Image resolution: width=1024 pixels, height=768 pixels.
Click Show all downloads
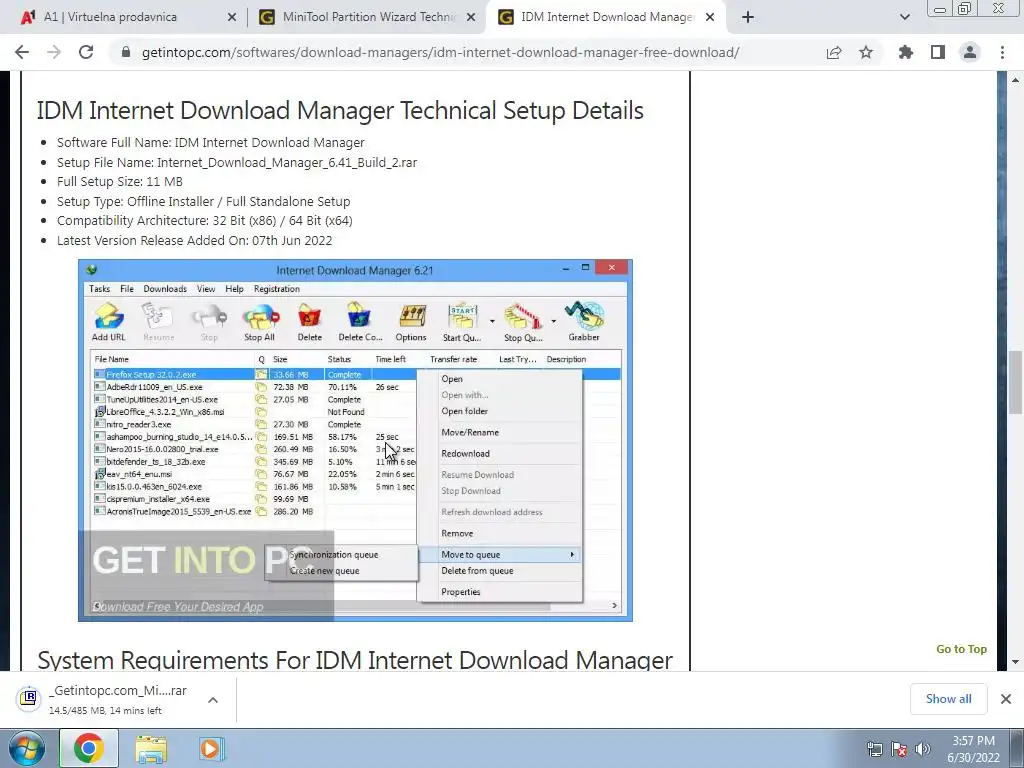coord(948,699)
